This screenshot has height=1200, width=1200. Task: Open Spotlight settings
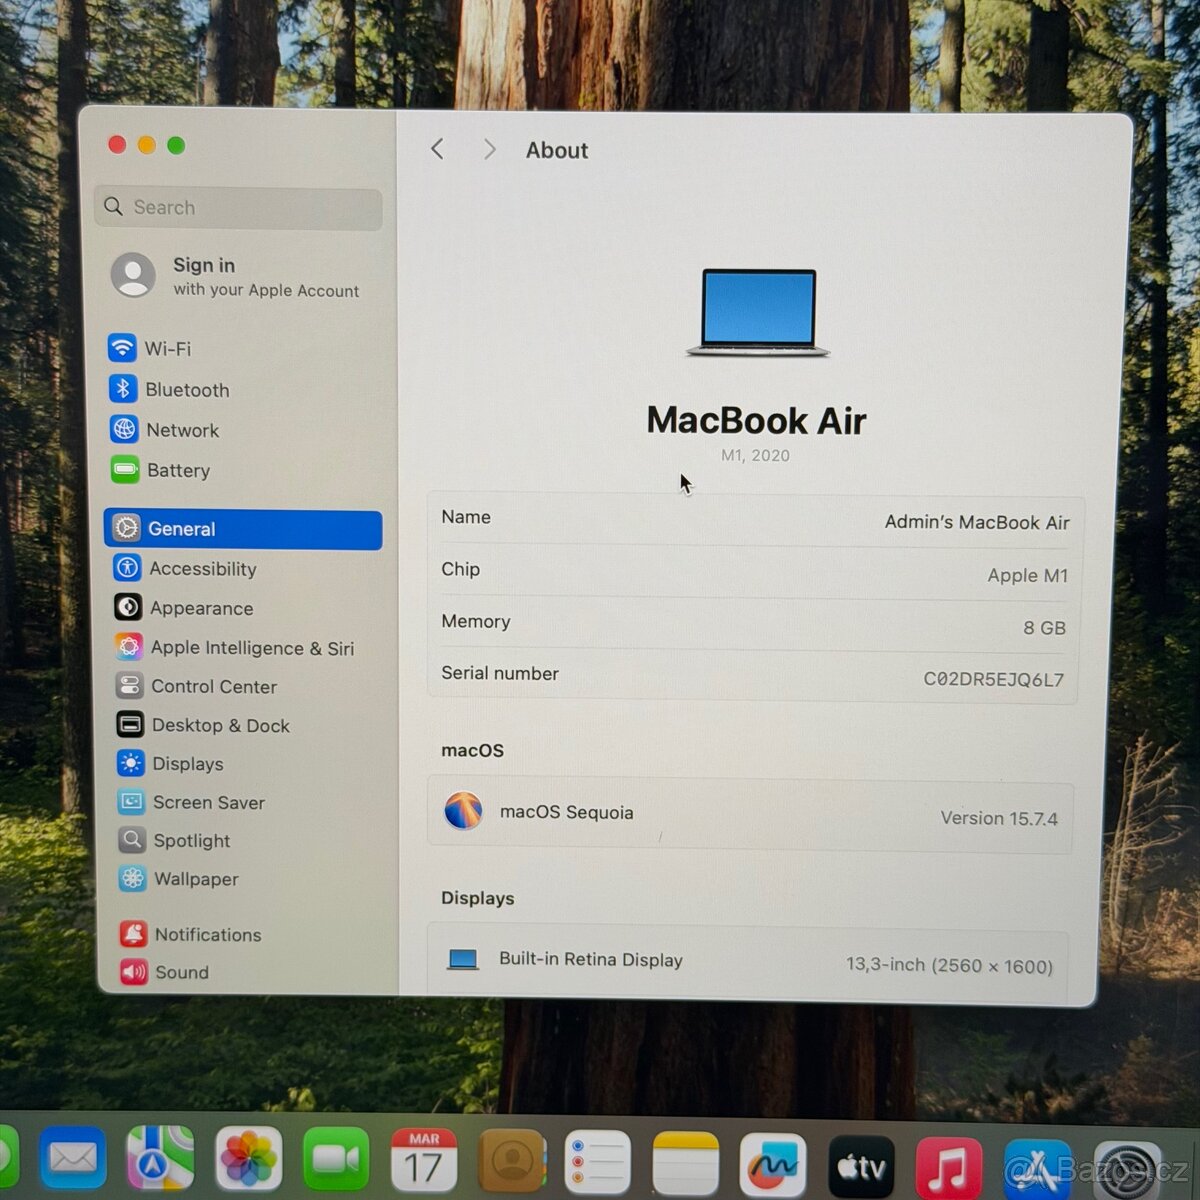click(x=174, y=840)
